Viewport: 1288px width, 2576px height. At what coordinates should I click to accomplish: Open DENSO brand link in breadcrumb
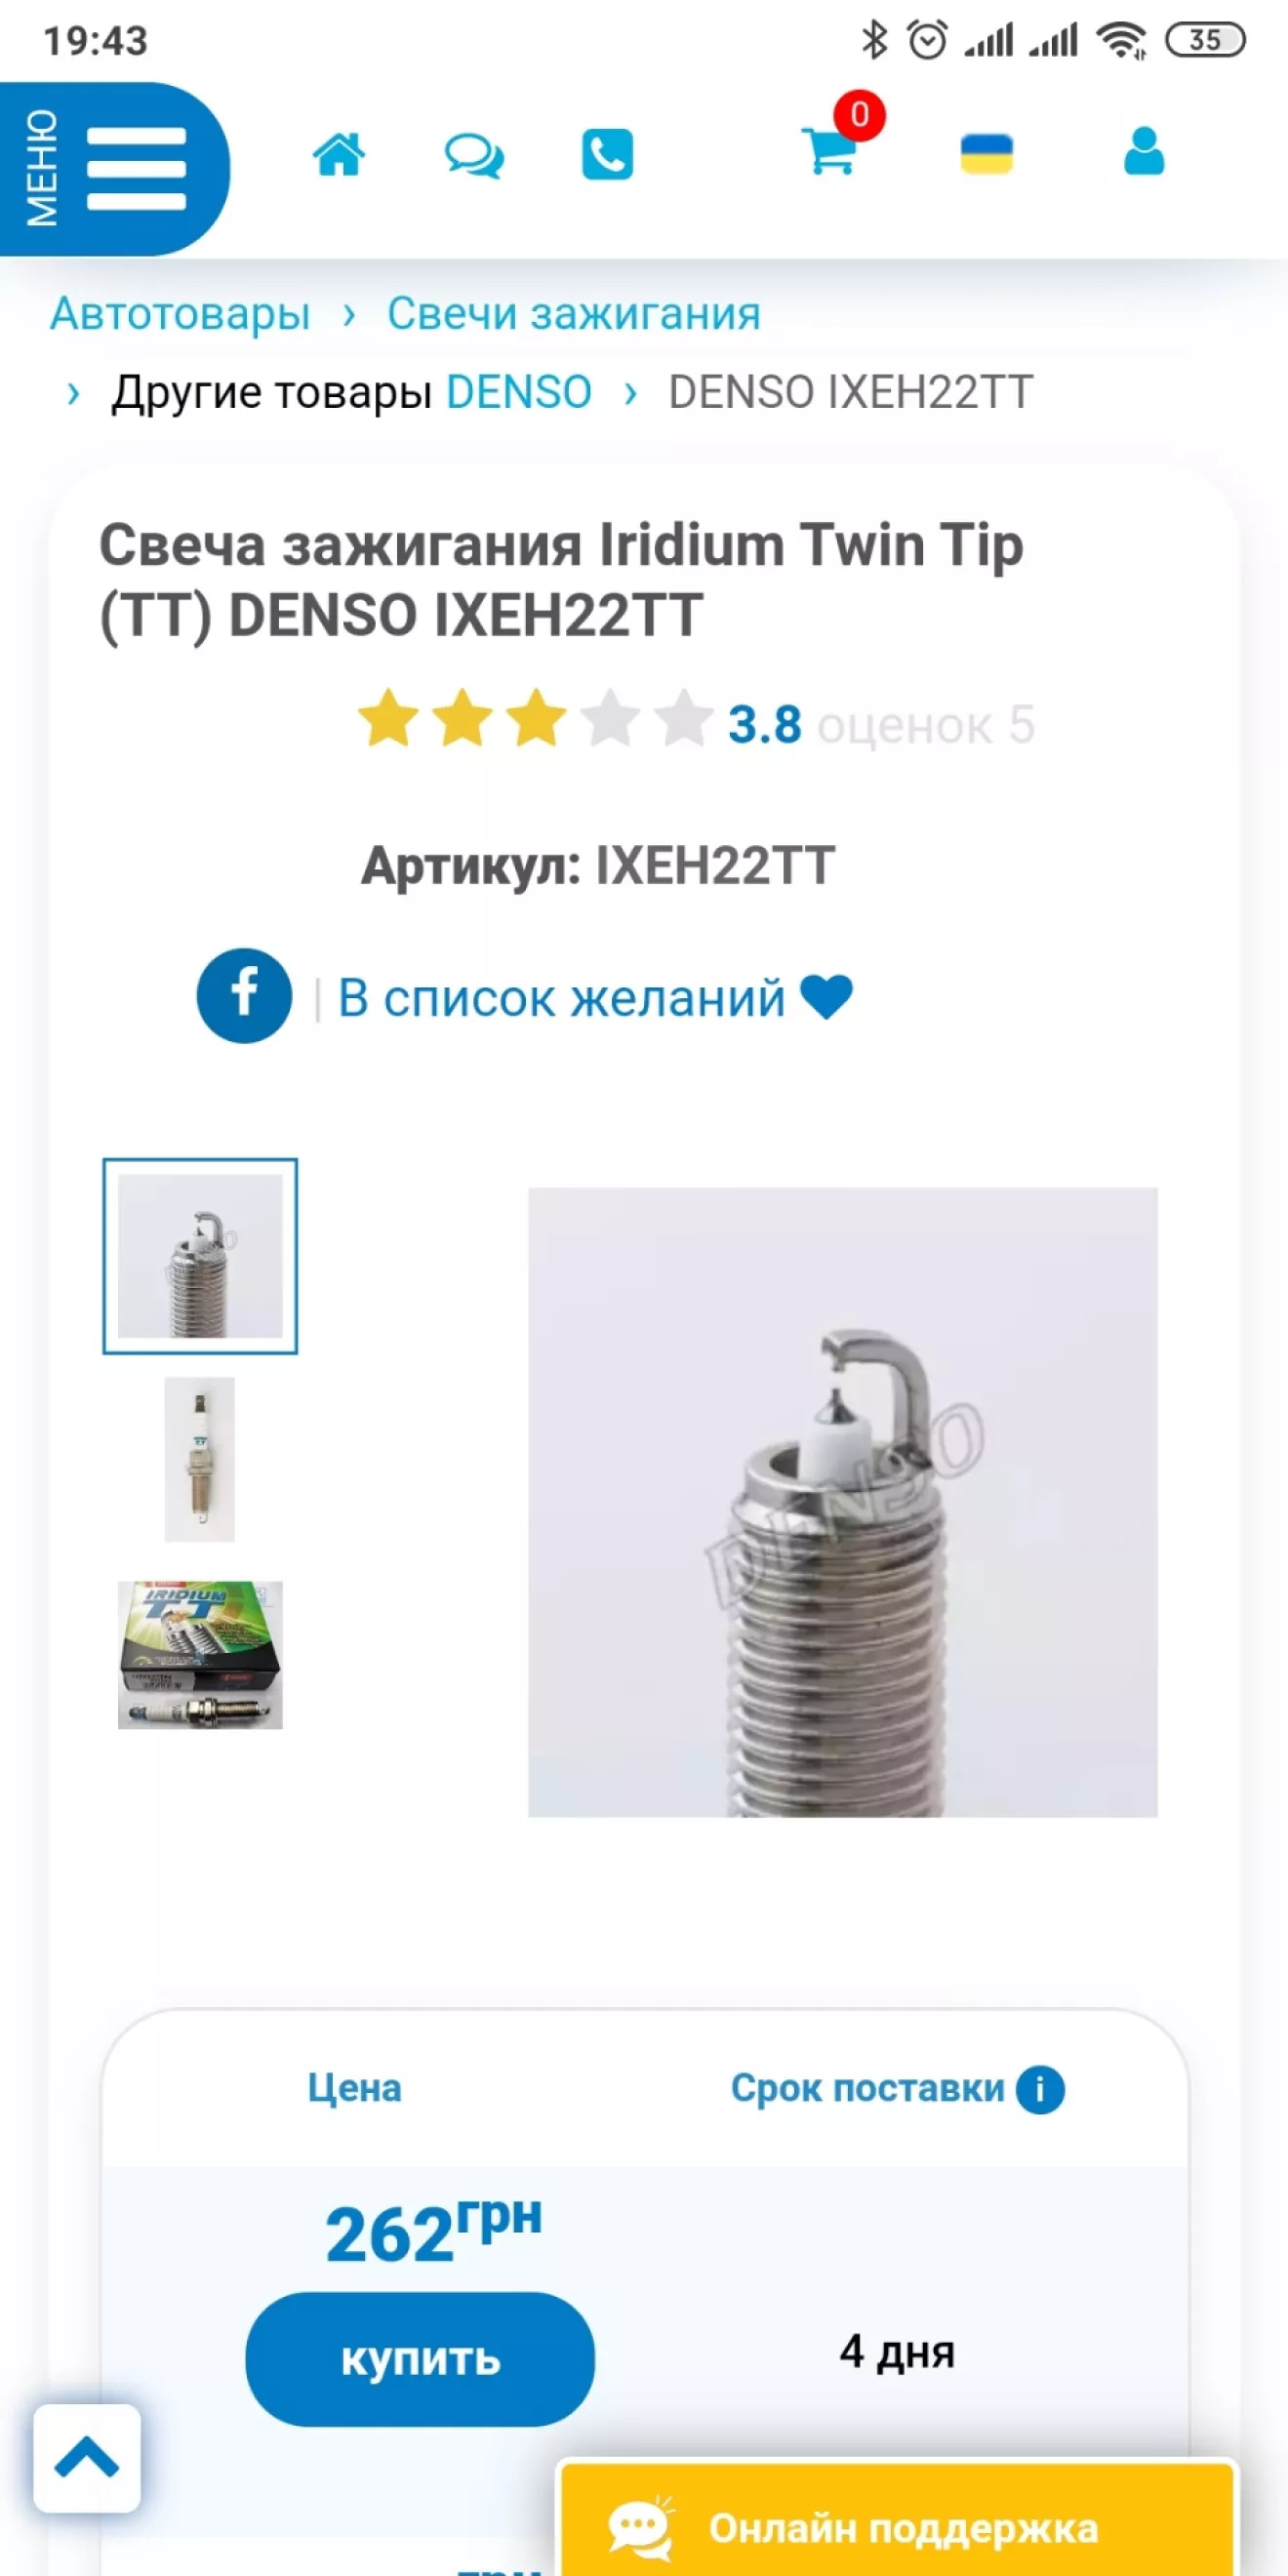click(519, 392)
